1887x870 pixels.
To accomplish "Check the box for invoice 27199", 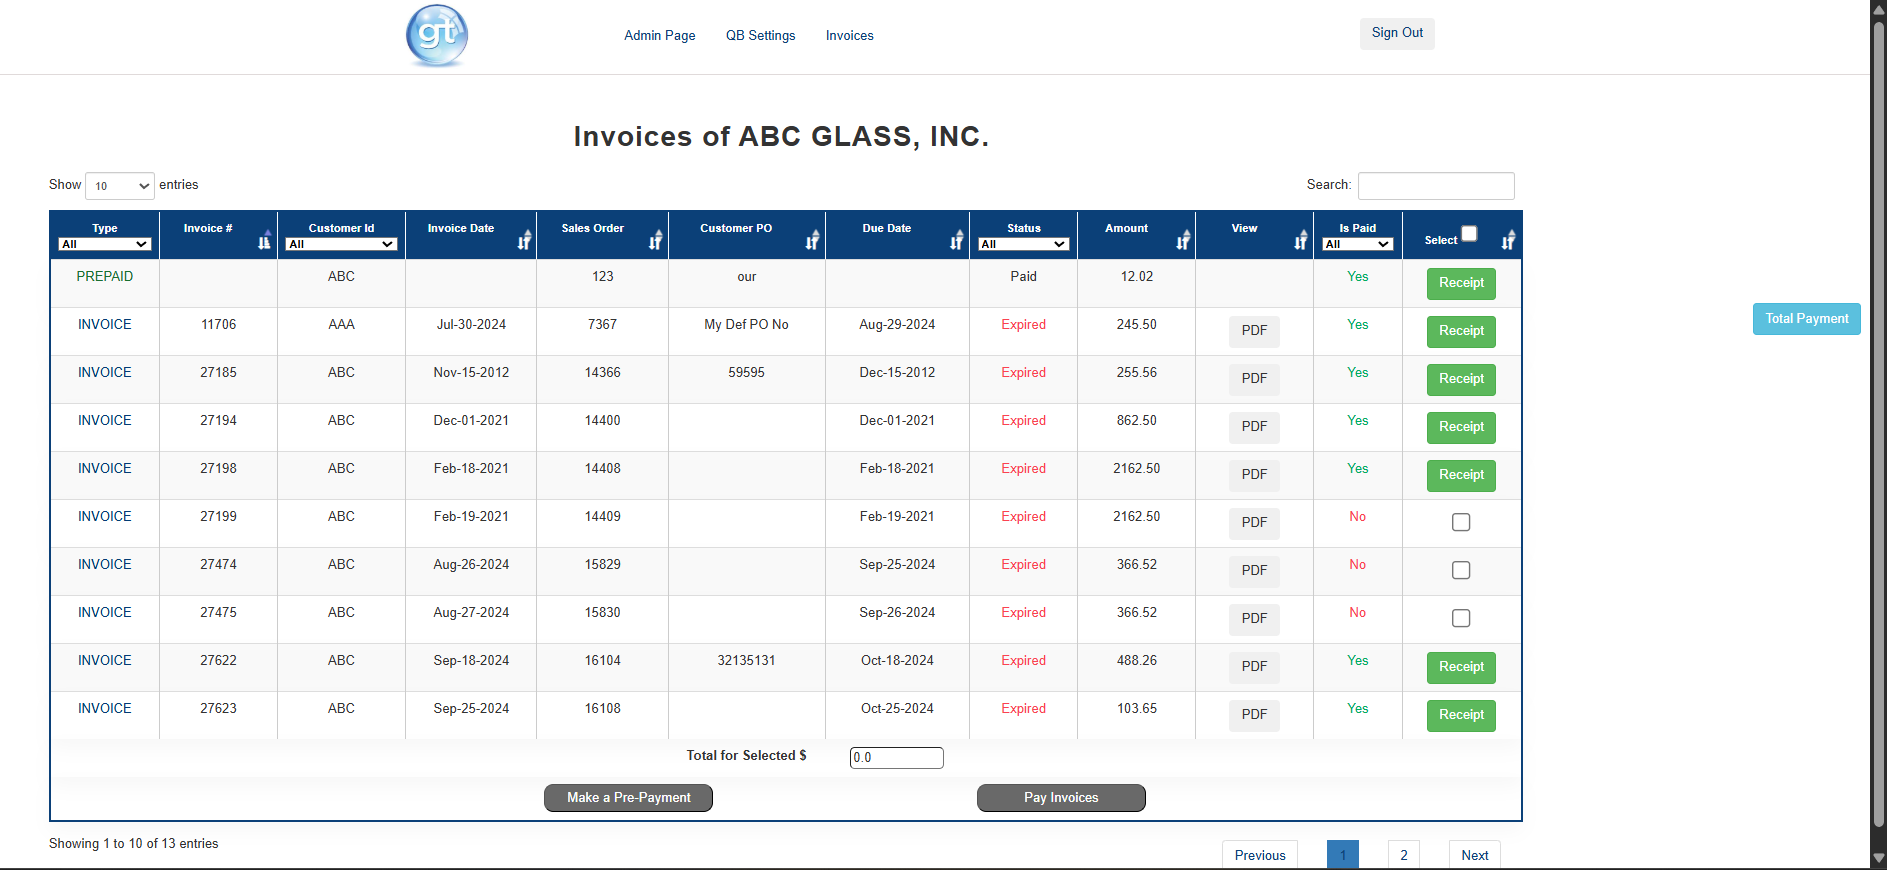I will pyautogui.click(x=1461, y=522).
